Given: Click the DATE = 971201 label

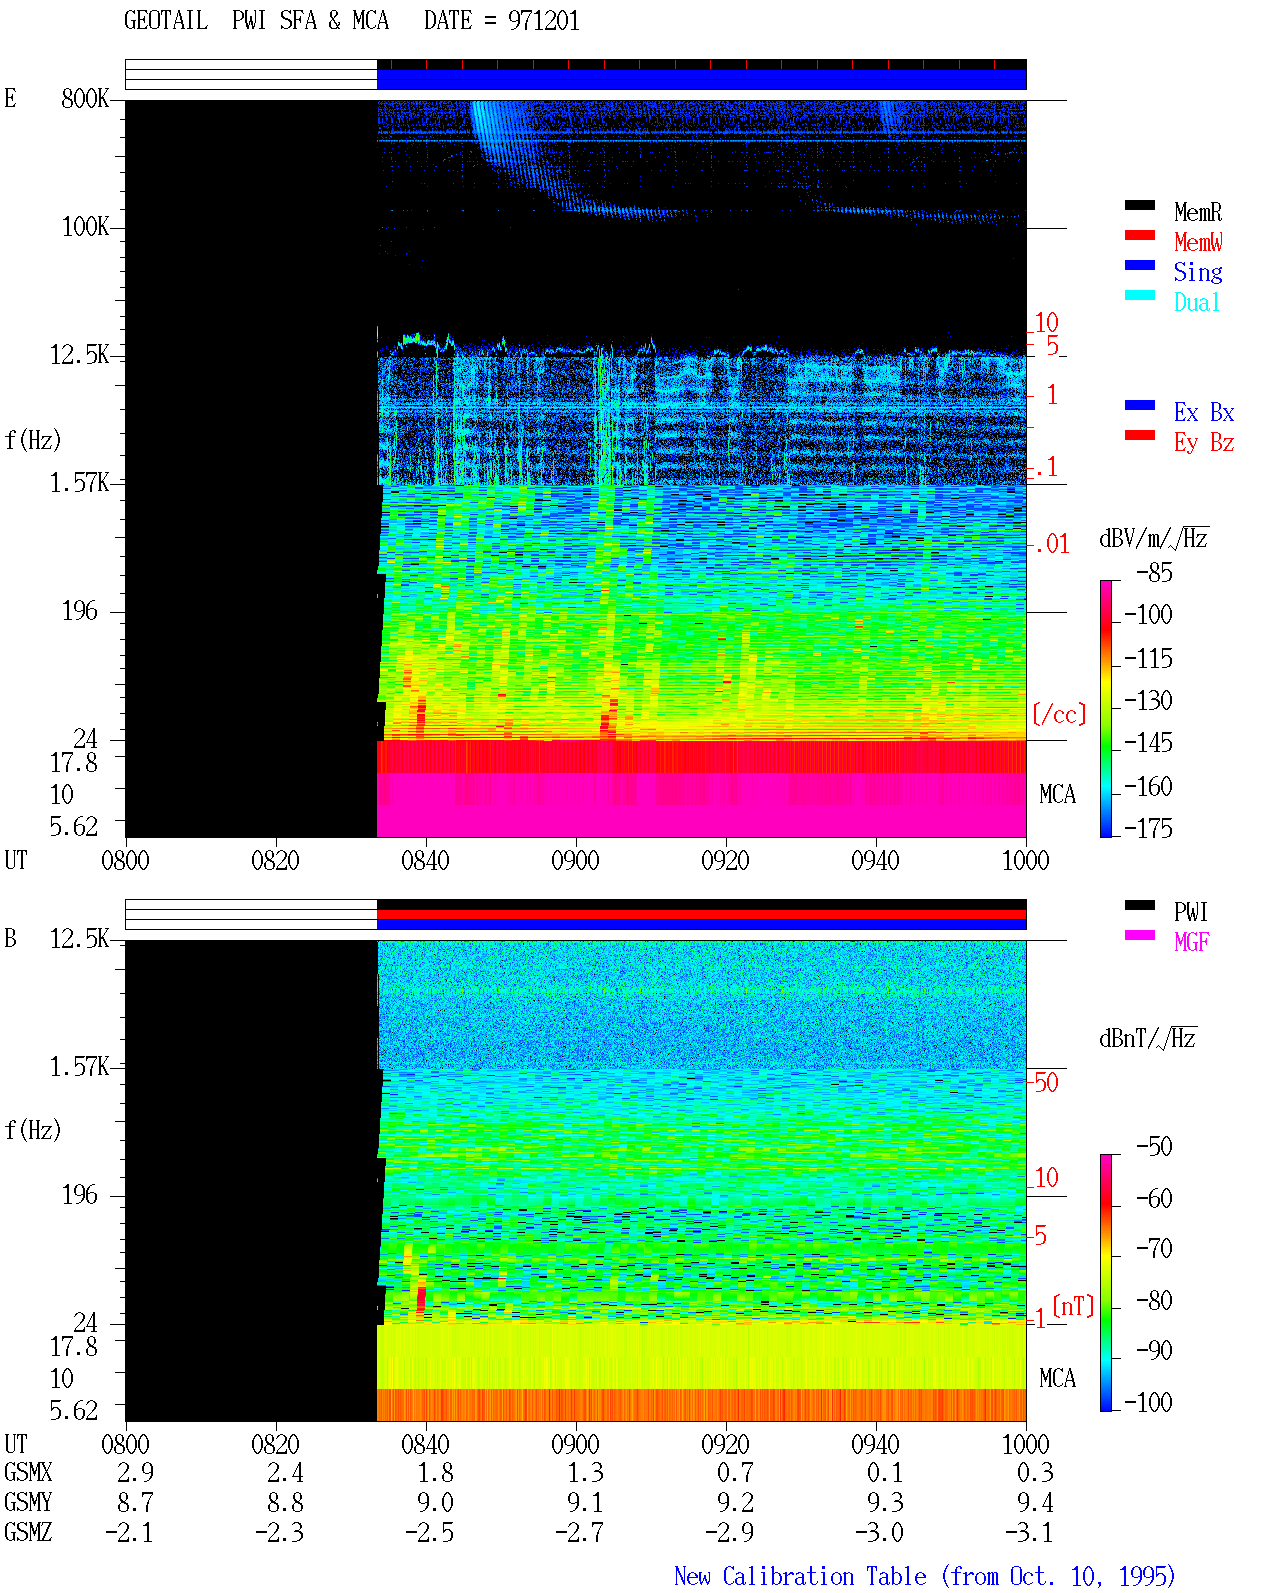Looking at the screenshot, I should pyautogui.click(x=502, y=21).
